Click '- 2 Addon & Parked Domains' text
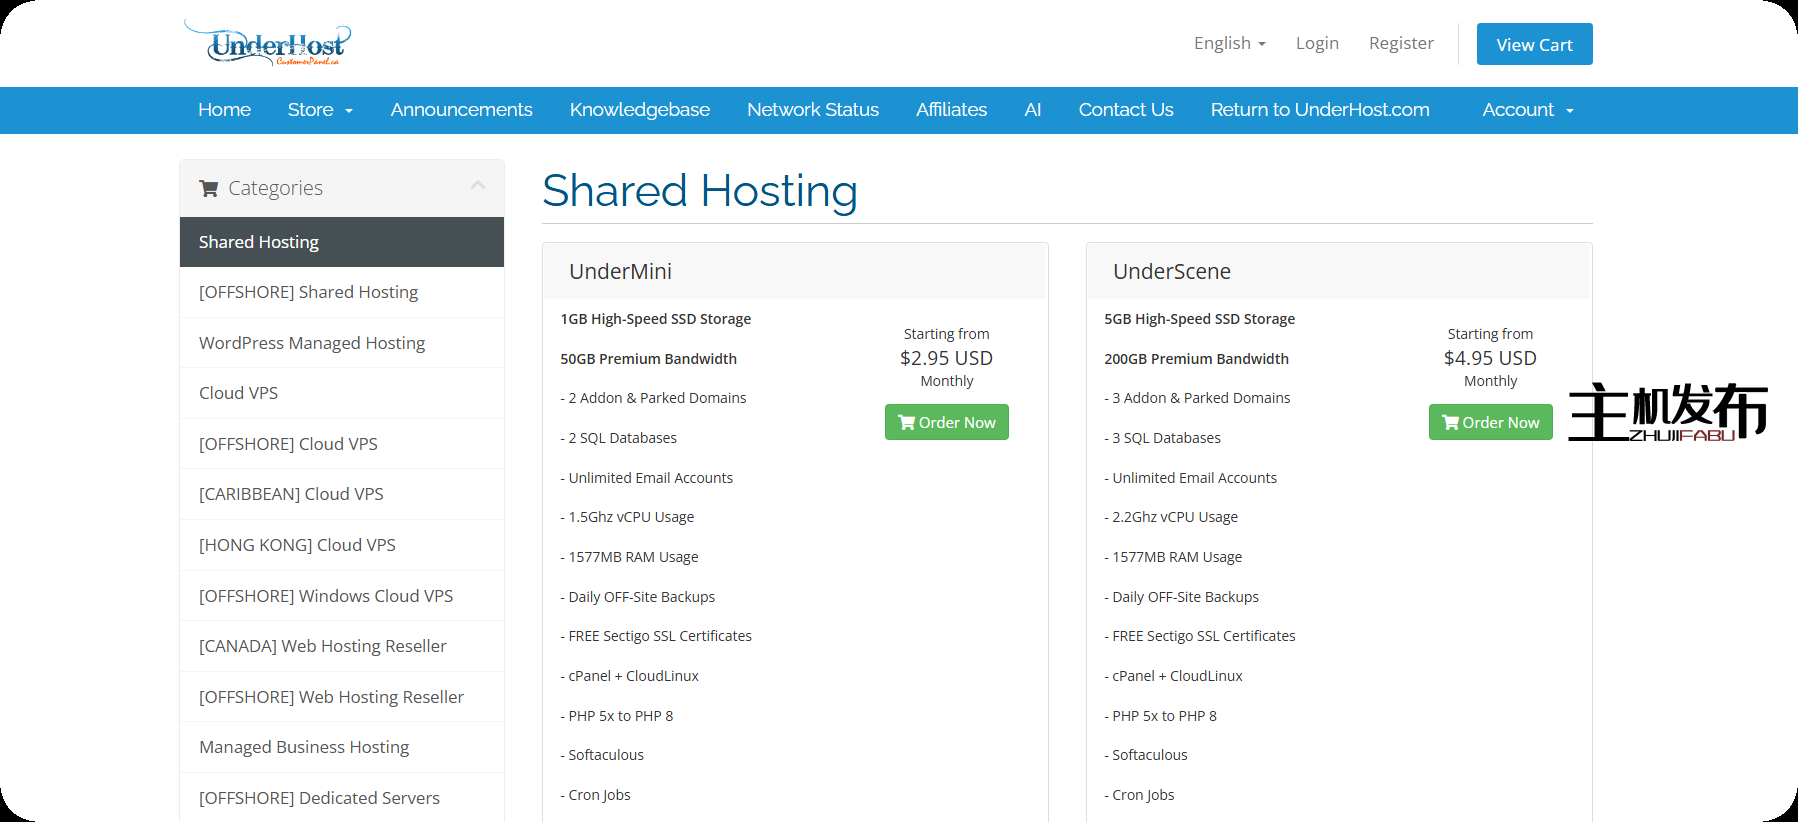 [653, 398]
